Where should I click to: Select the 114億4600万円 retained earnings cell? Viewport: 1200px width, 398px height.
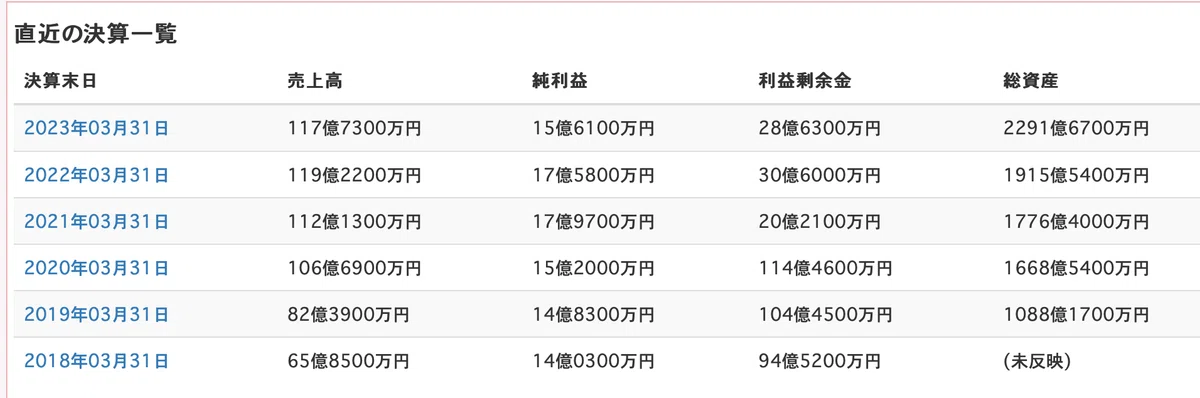pyautogui.click(x=826, y=268)
